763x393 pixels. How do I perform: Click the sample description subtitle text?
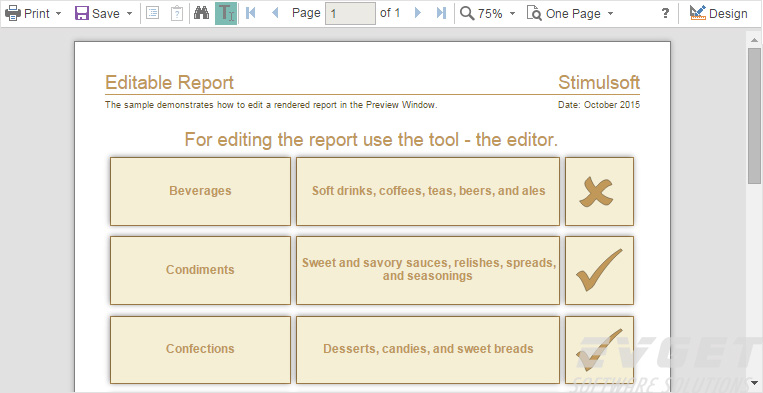(x=271, y=105)
